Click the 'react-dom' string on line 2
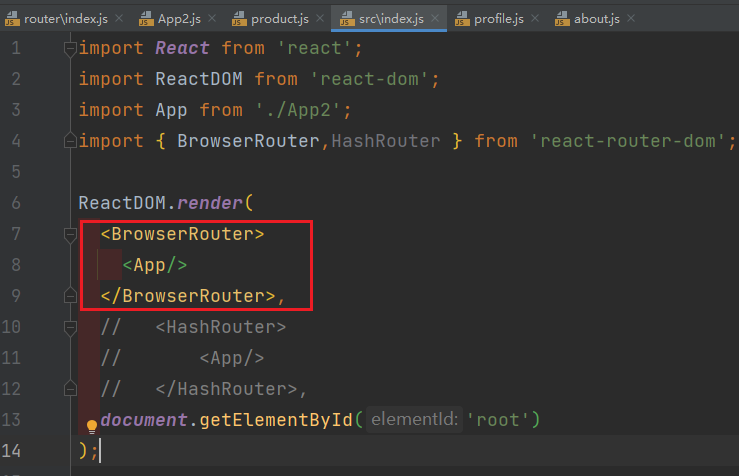The height and width of the screenshot is (476, 739). [x=370, y=79]
